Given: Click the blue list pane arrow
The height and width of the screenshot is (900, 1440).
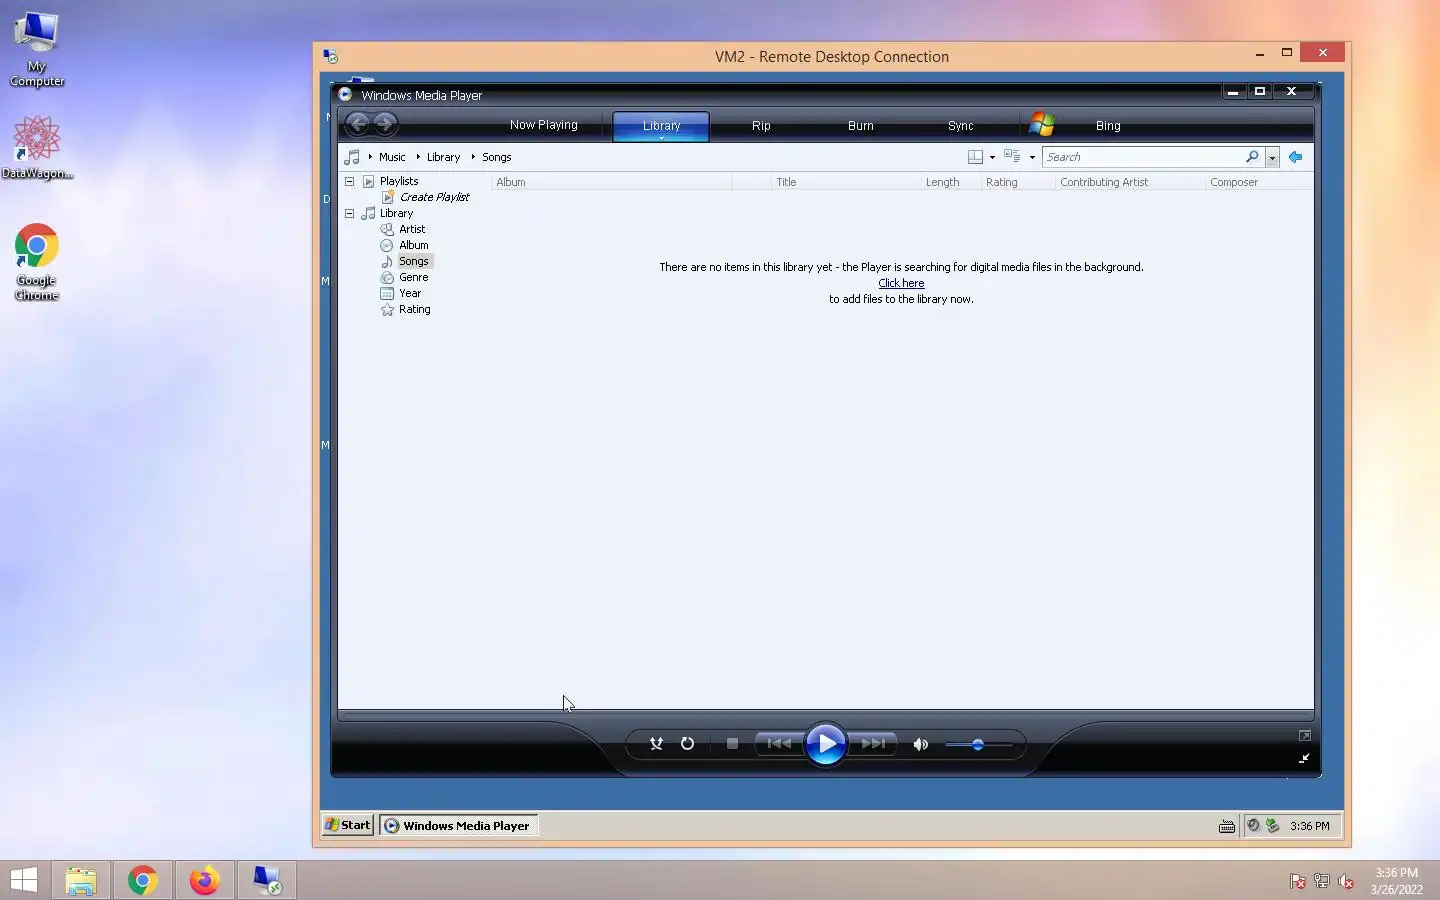Looking at the screenshot, I should point(1295,157).
